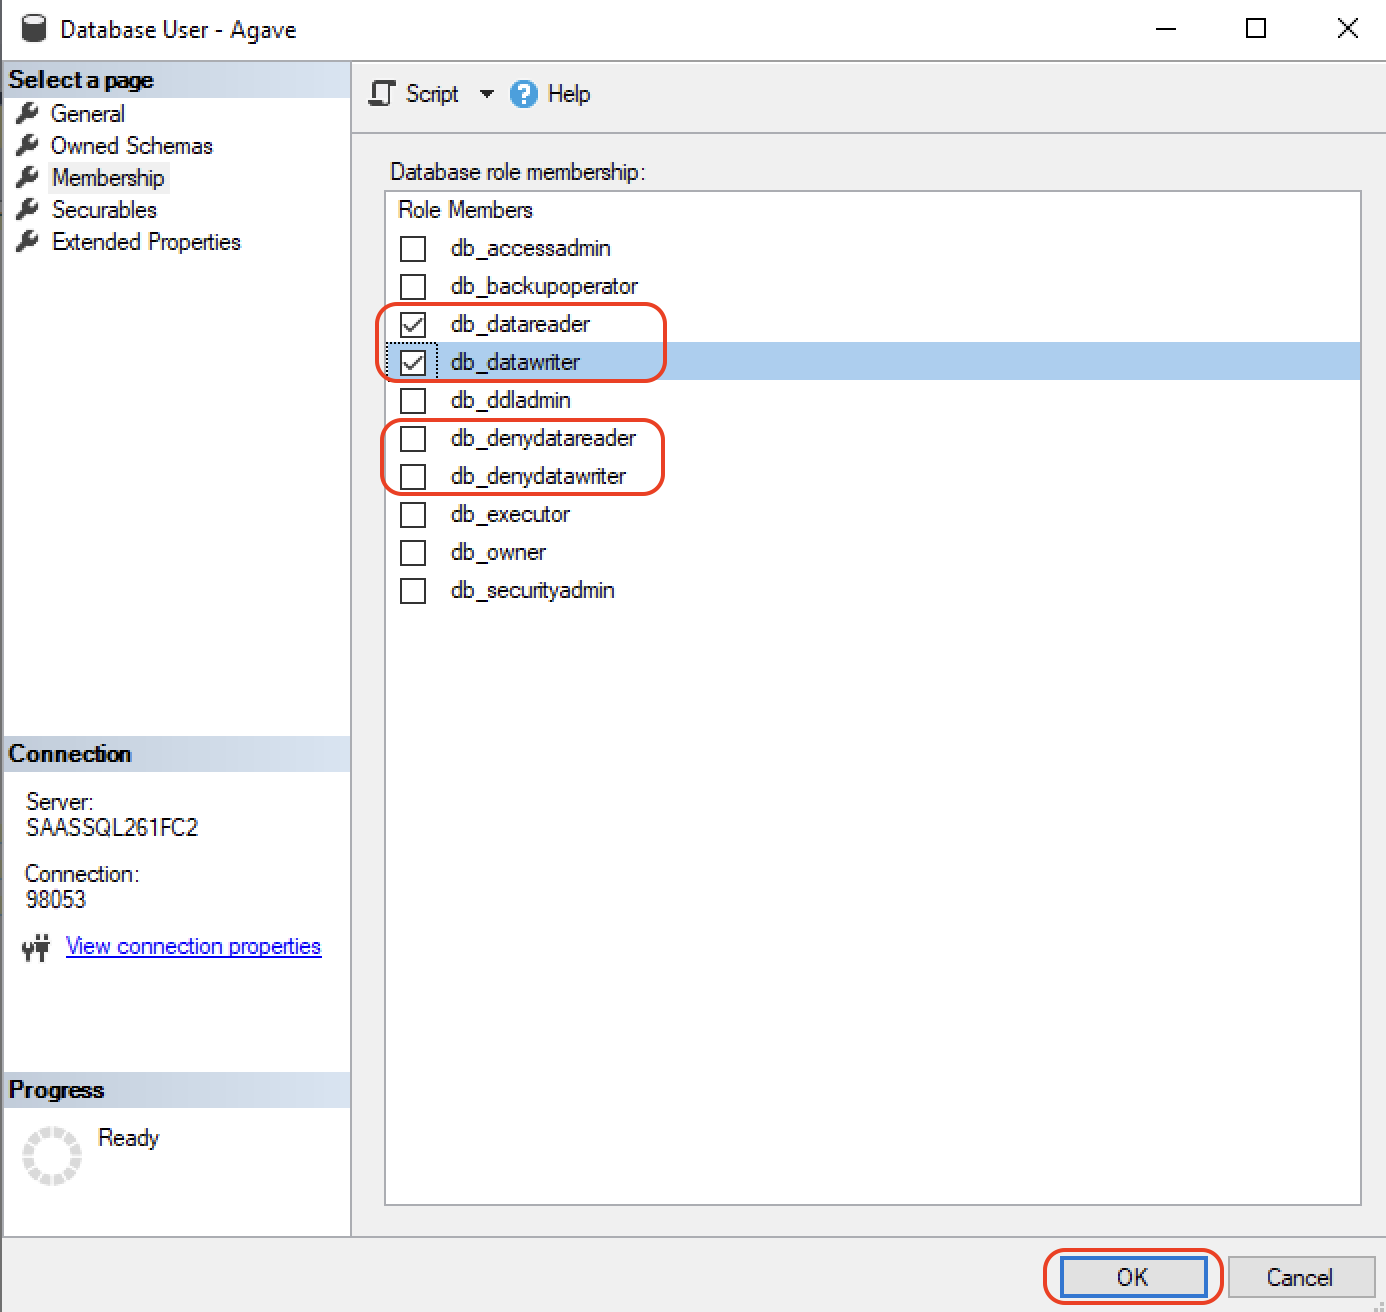The height and width of the screenshot is (1312, 1386).
Task: Click wrench icon beside General
Action: point(28,113)
